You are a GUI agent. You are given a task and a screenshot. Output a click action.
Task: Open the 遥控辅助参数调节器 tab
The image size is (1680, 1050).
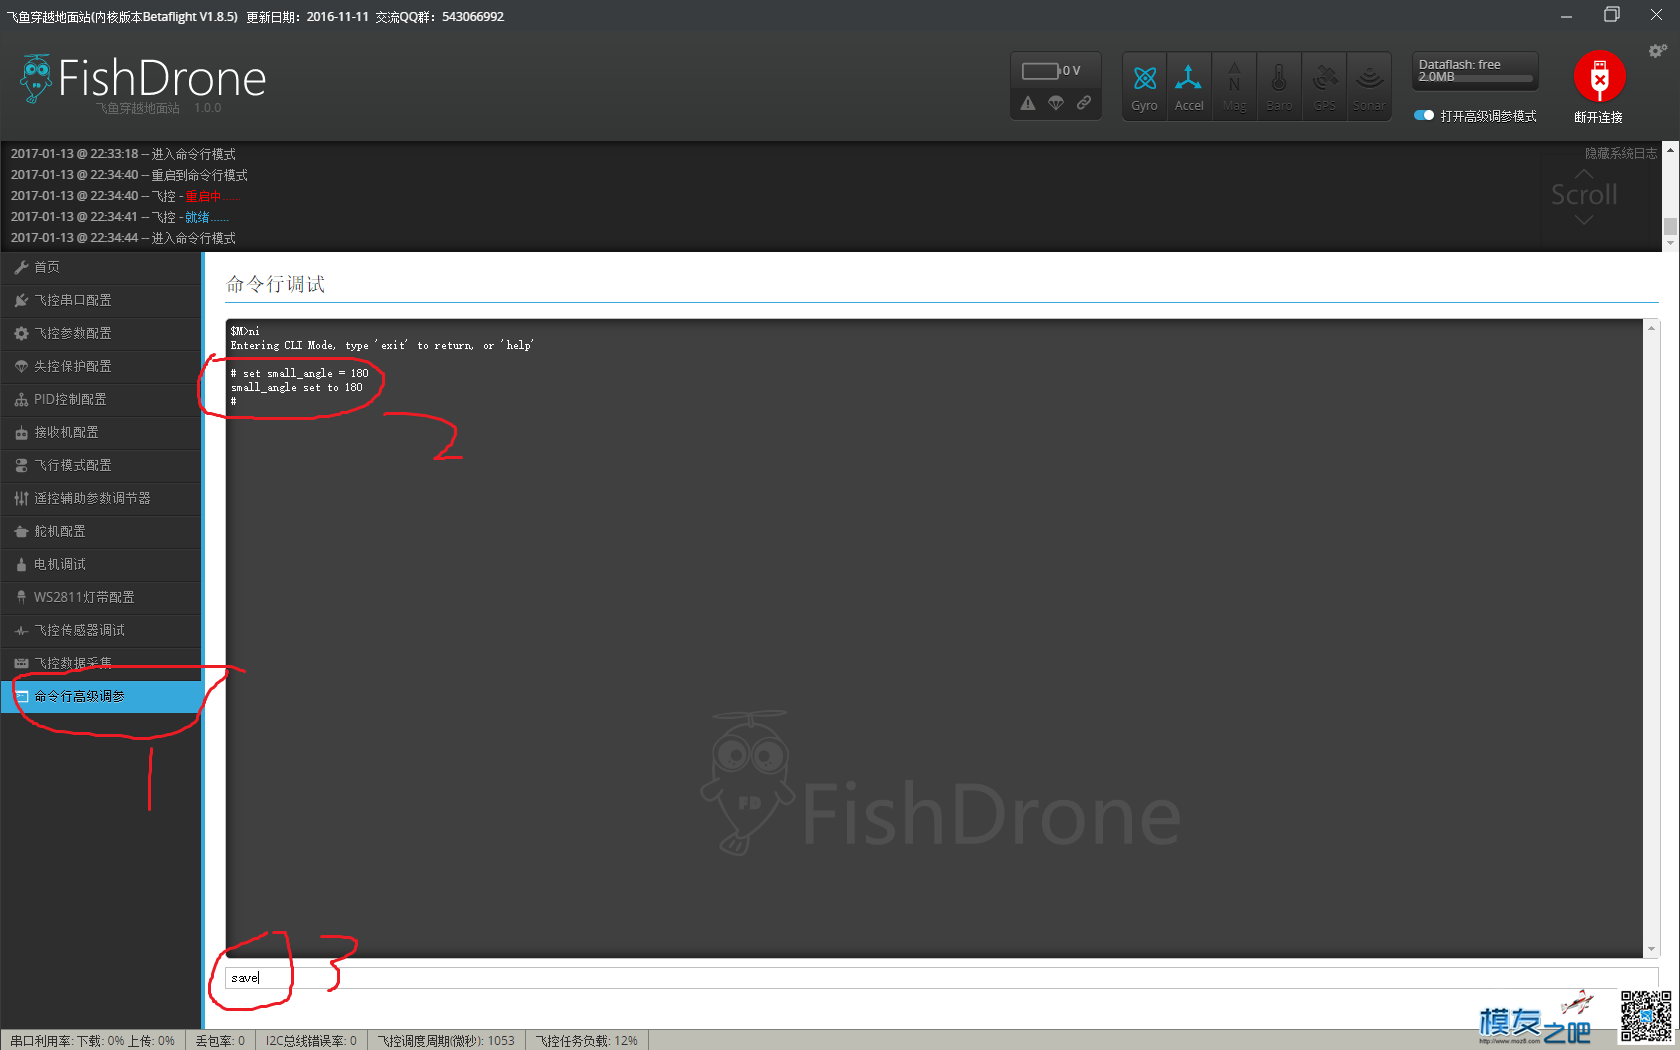click(100, 498)
